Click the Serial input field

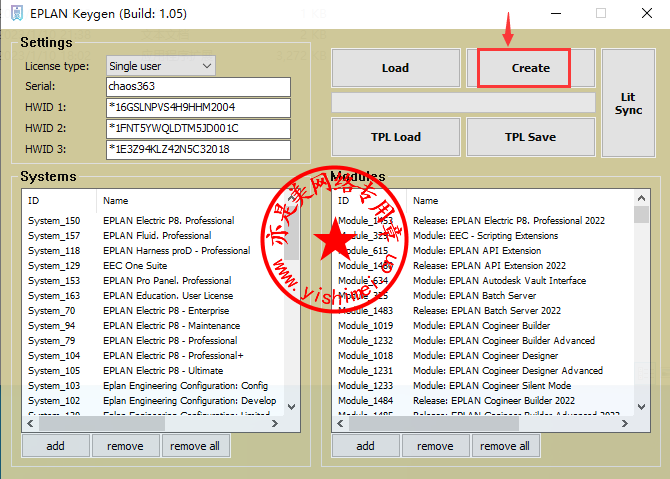click(198, 86)
